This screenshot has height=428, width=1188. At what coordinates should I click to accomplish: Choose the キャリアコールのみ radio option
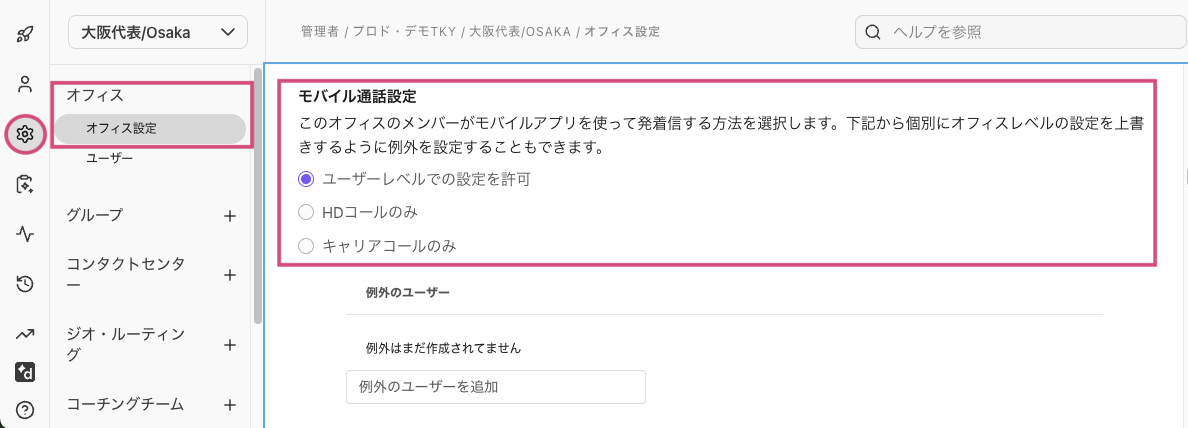click(305, 246)
